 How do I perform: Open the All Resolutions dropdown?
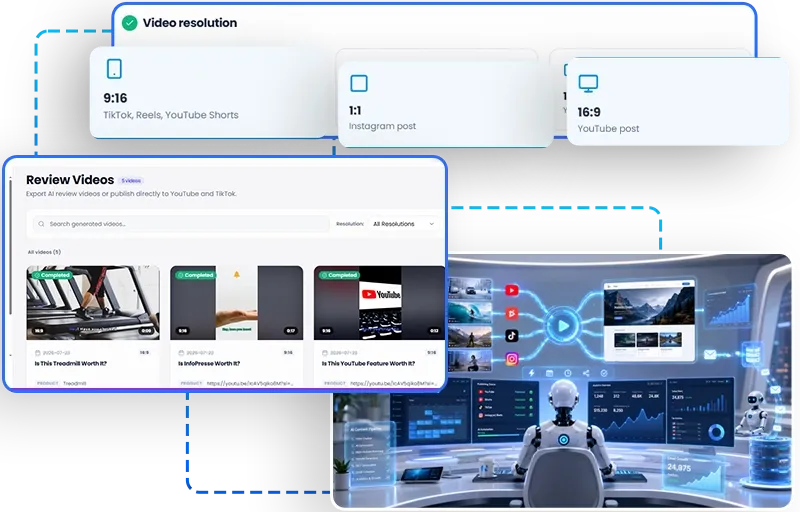click(x=404, y=224)
